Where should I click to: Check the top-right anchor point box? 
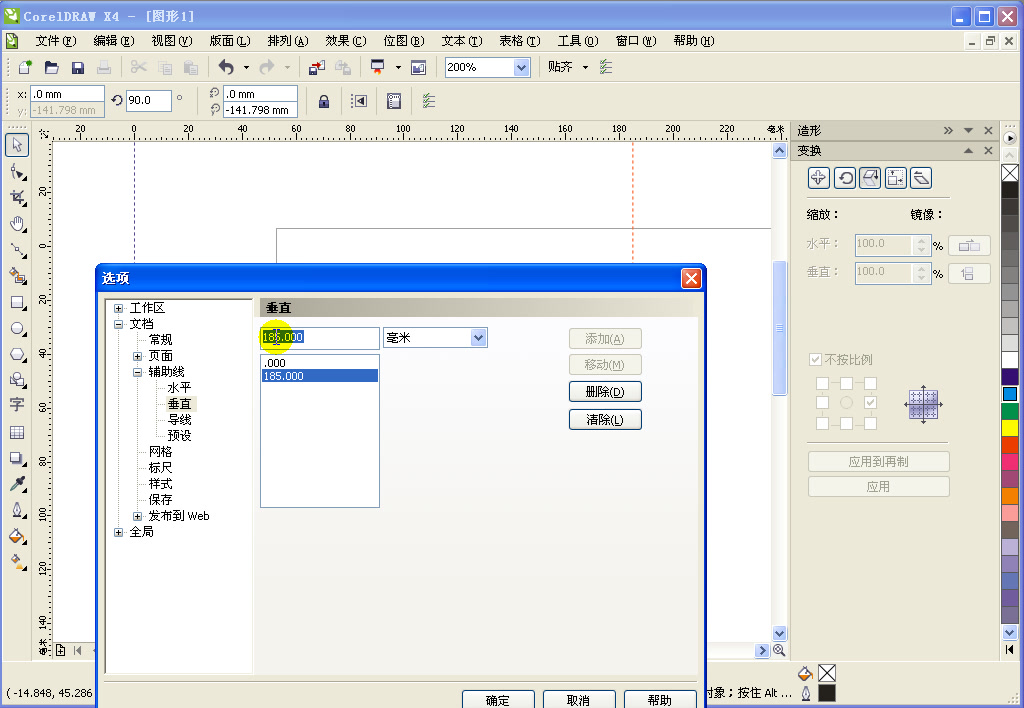coord(871,383)
